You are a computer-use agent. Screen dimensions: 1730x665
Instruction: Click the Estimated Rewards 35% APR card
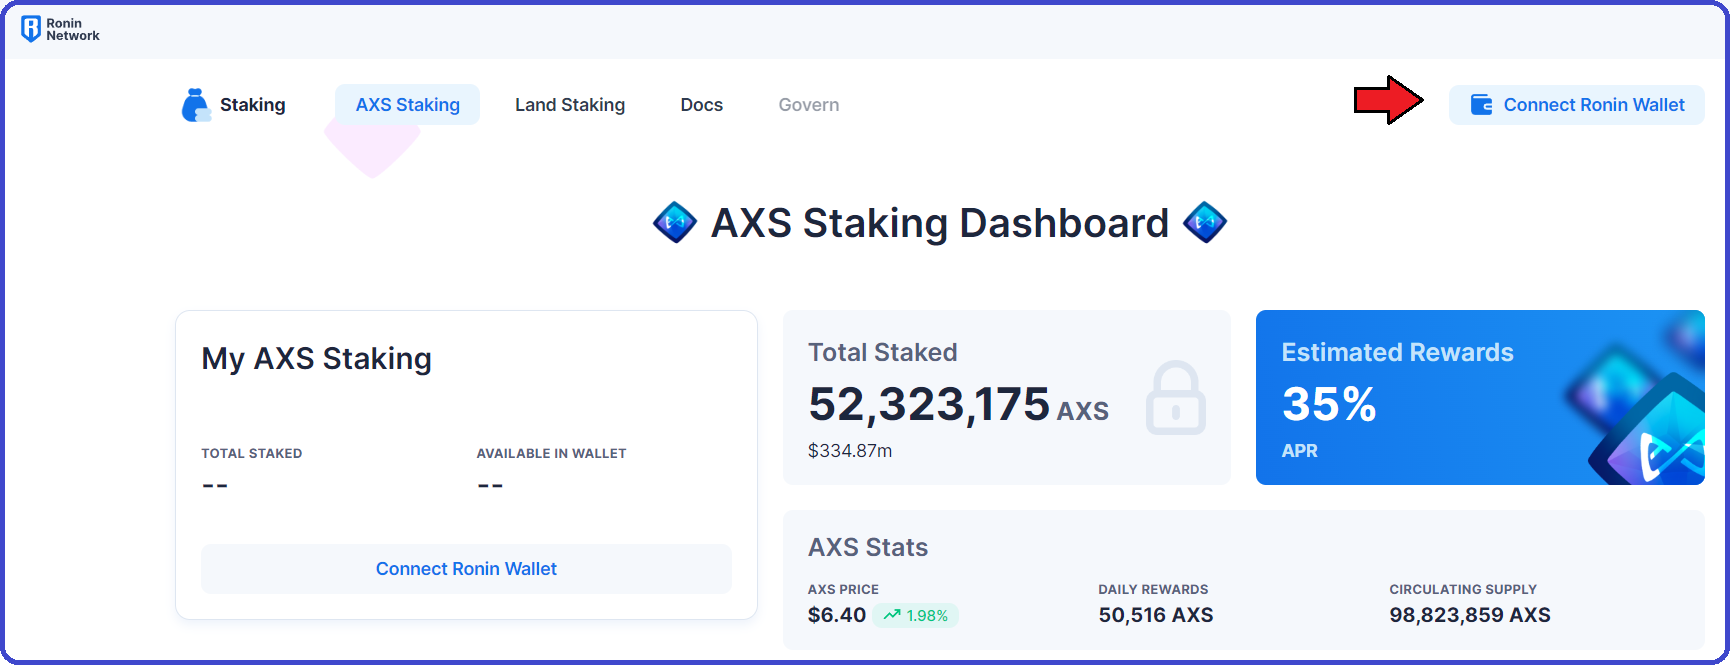(1480, 397)
